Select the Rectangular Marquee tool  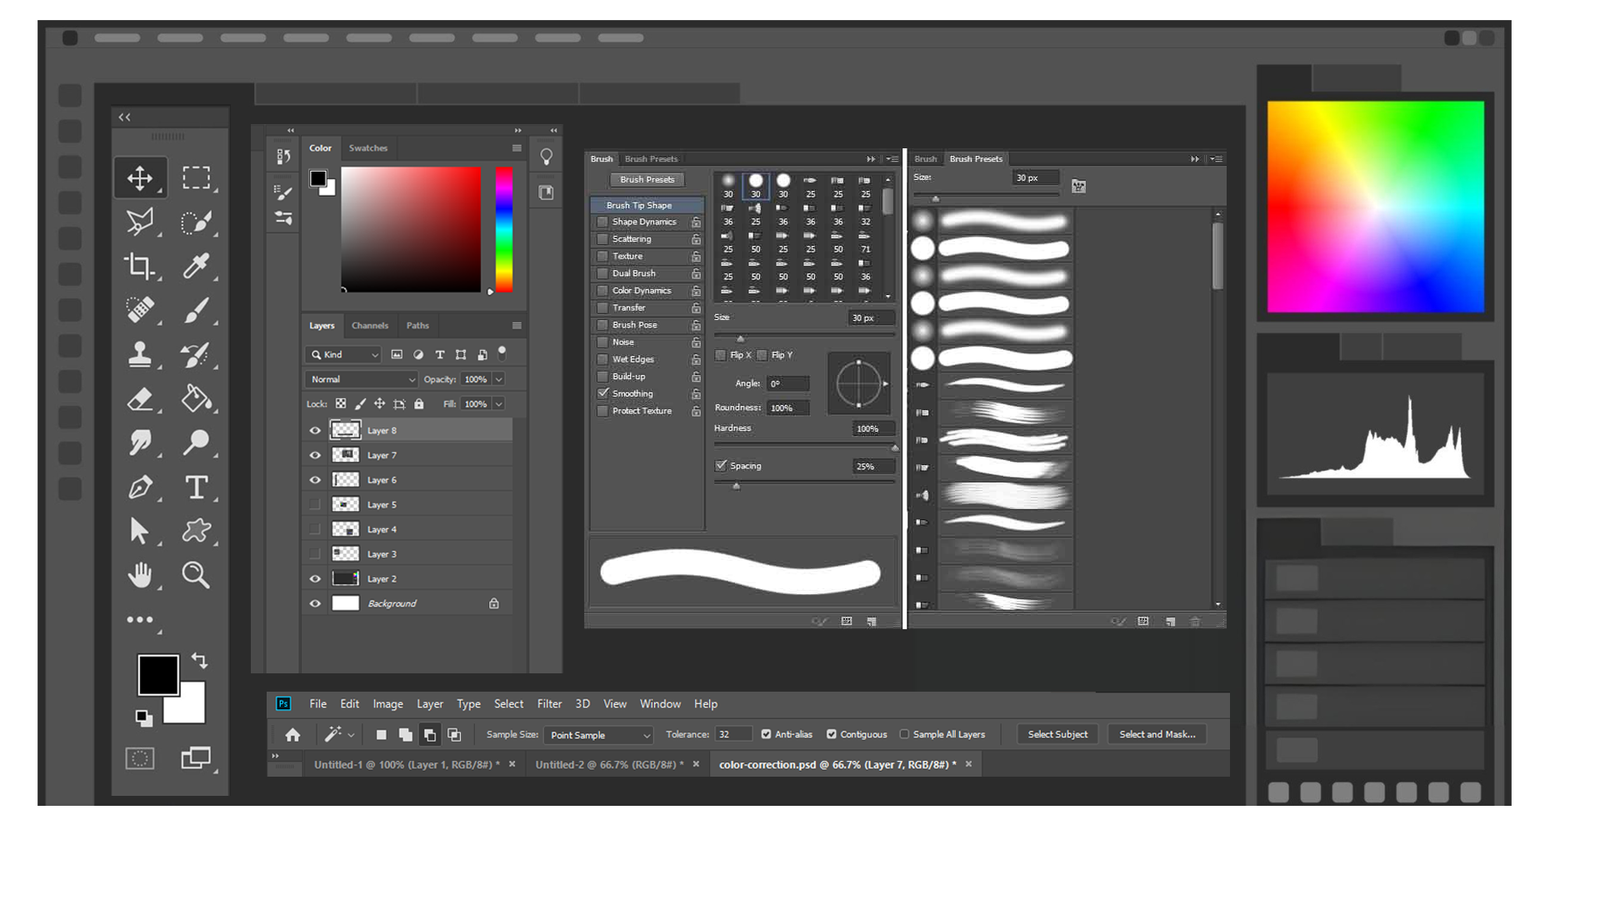point(196,178)
